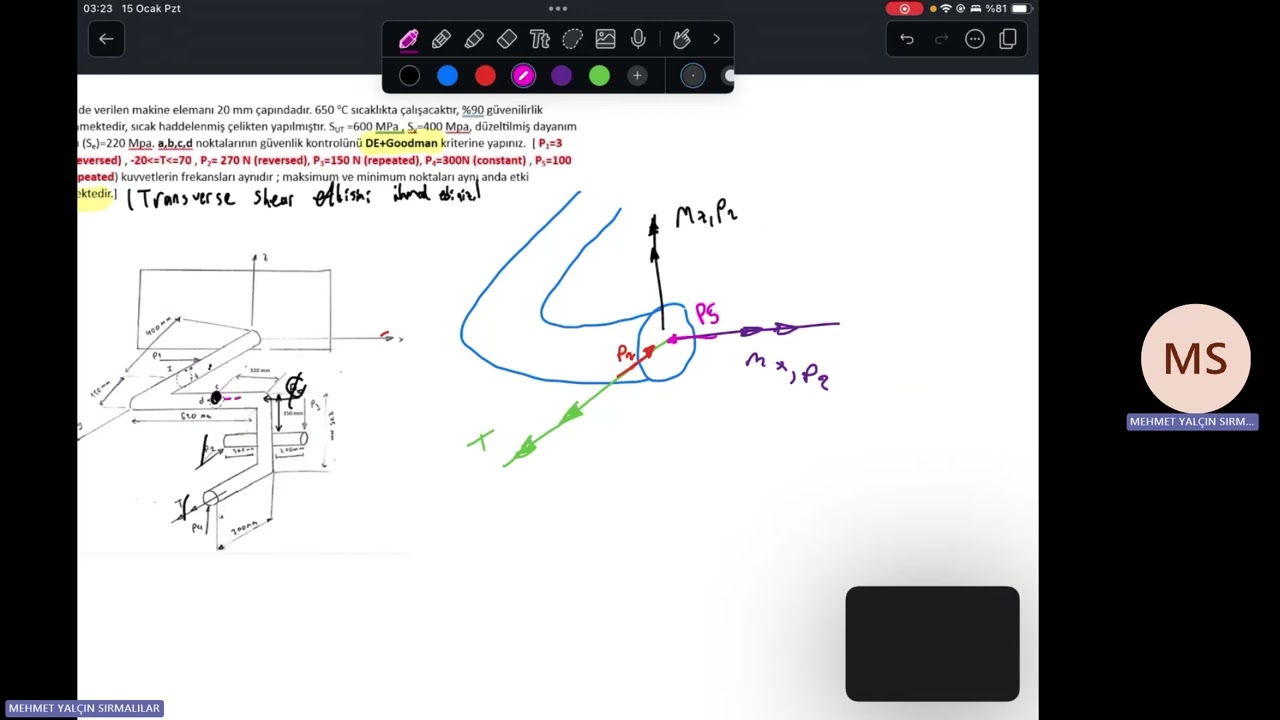
Task: Select the Highlighter tool
Action: click(x=474, y=39)
